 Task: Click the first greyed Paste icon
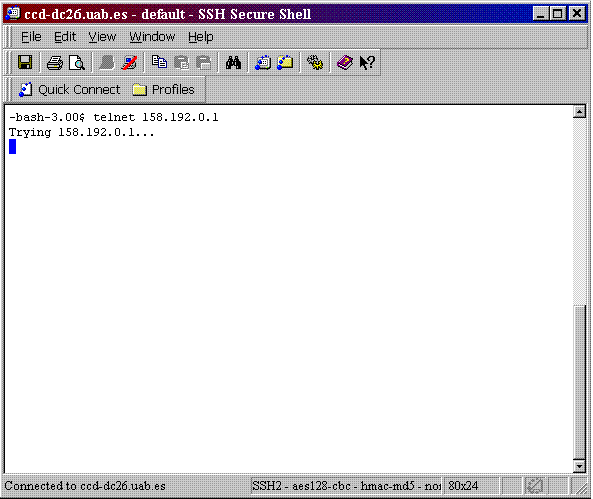tap(182, 62)
